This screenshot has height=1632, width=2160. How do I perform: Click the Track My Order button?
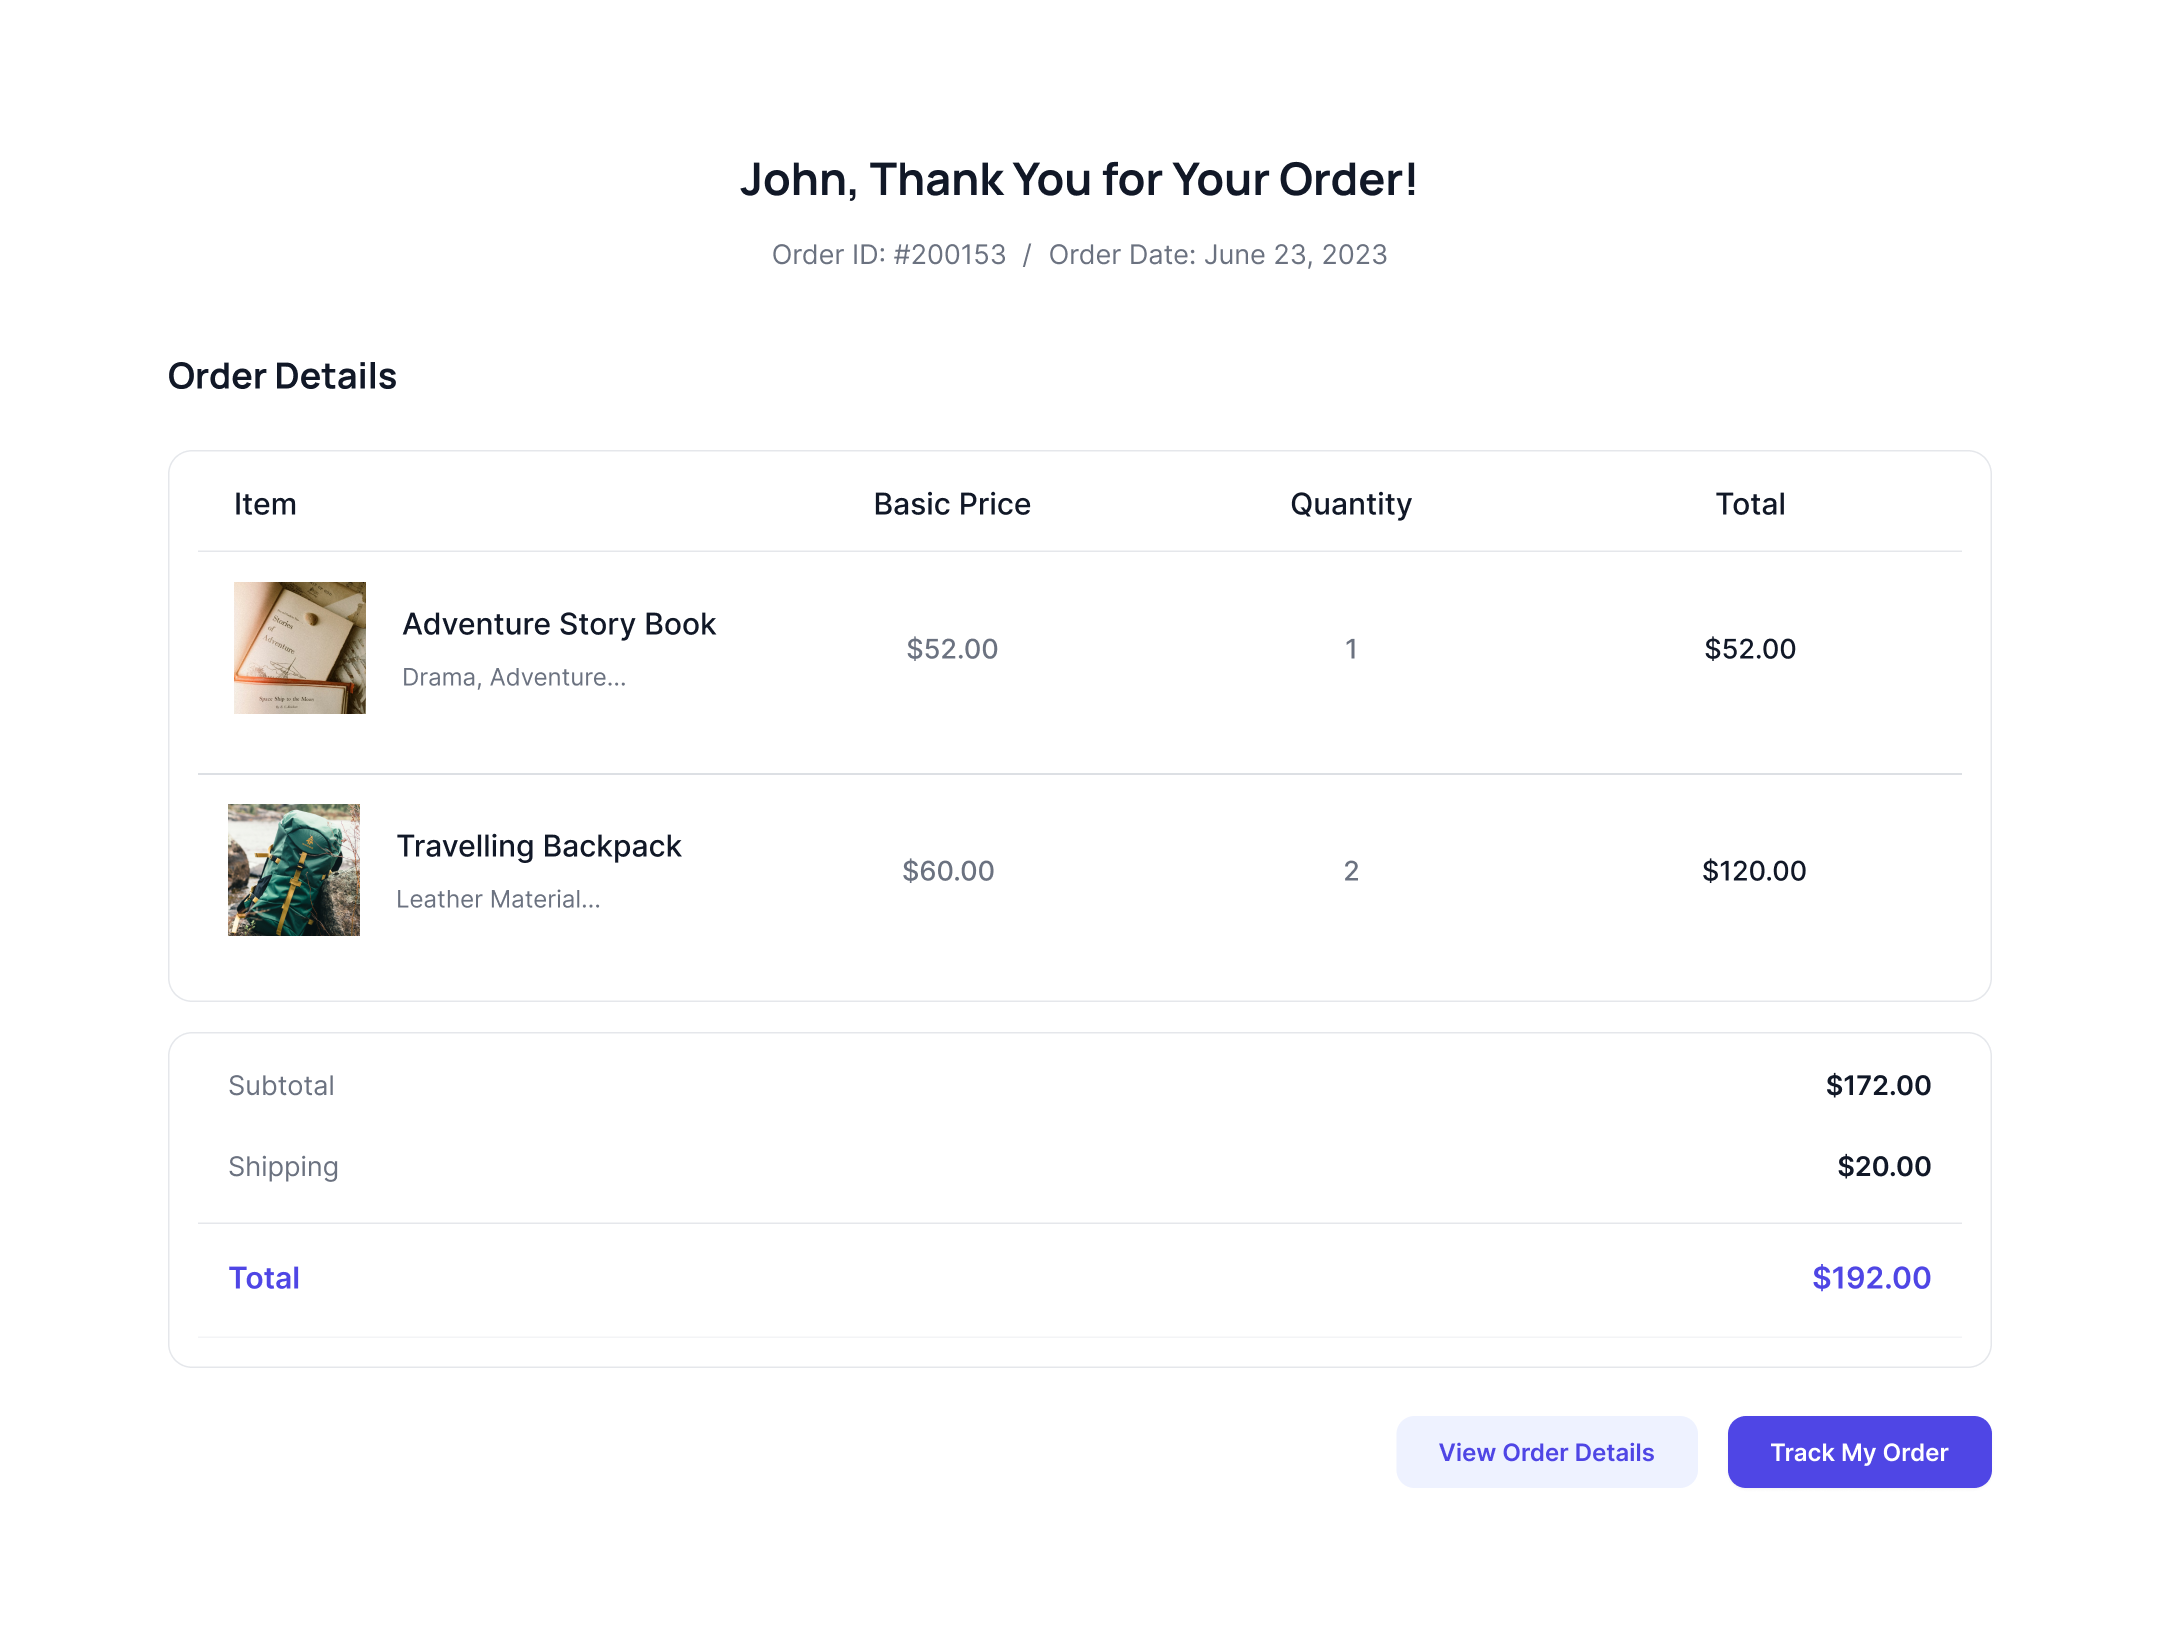[x=1858, y=1452]
